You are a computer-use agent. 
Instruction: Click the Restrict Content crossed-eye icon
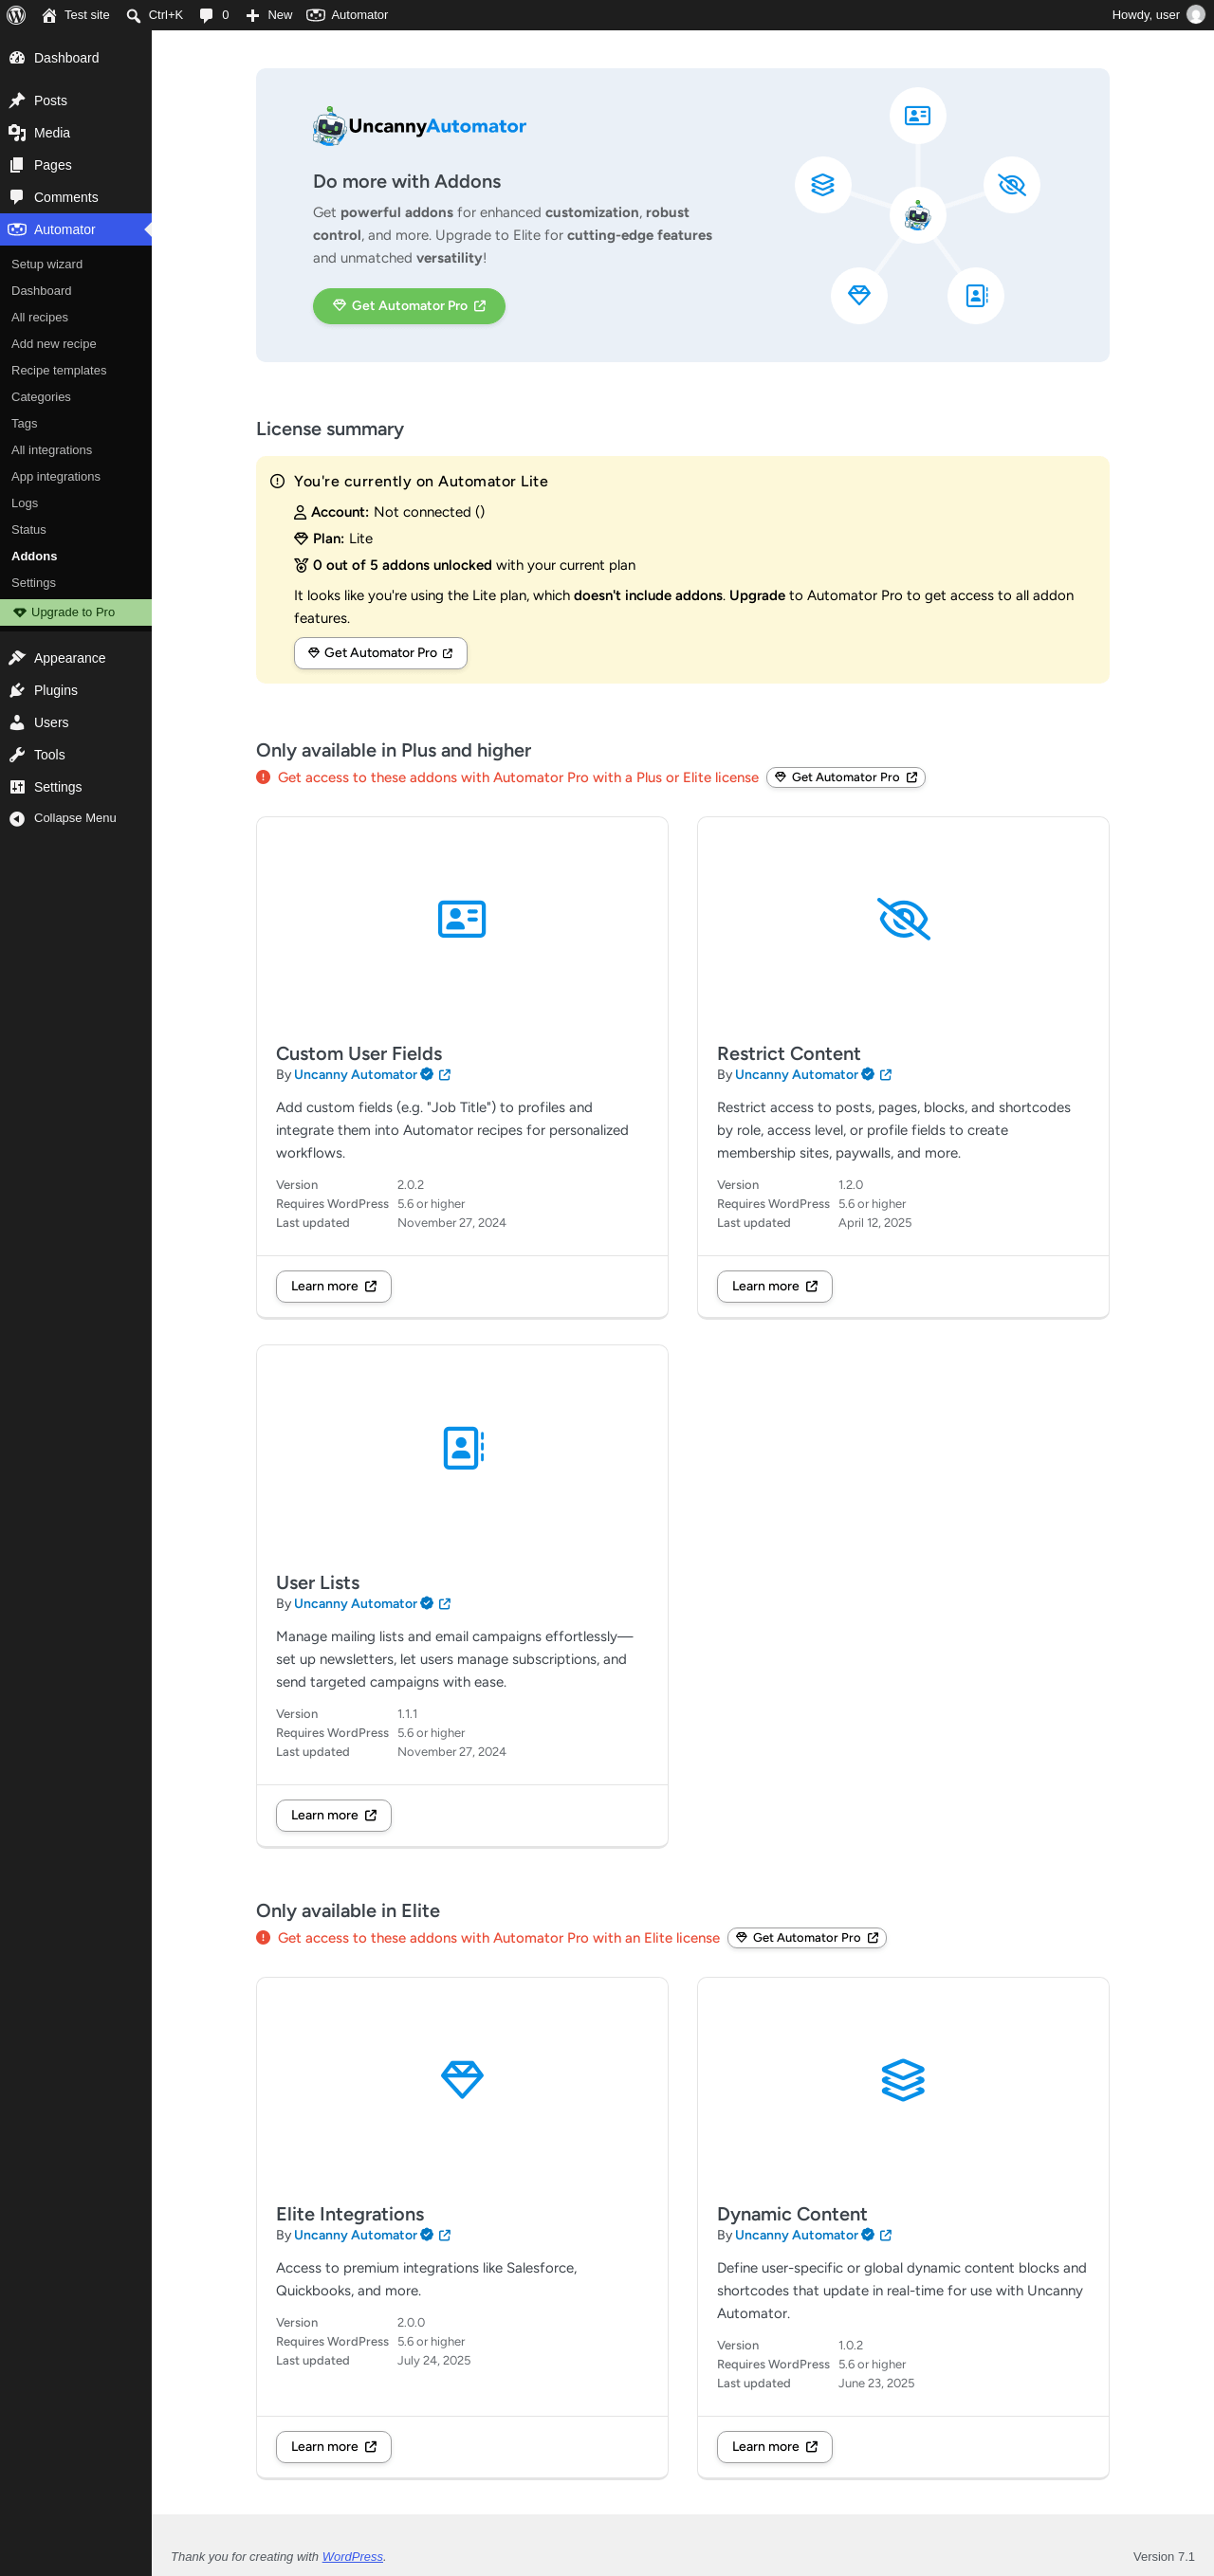point(903,919)
